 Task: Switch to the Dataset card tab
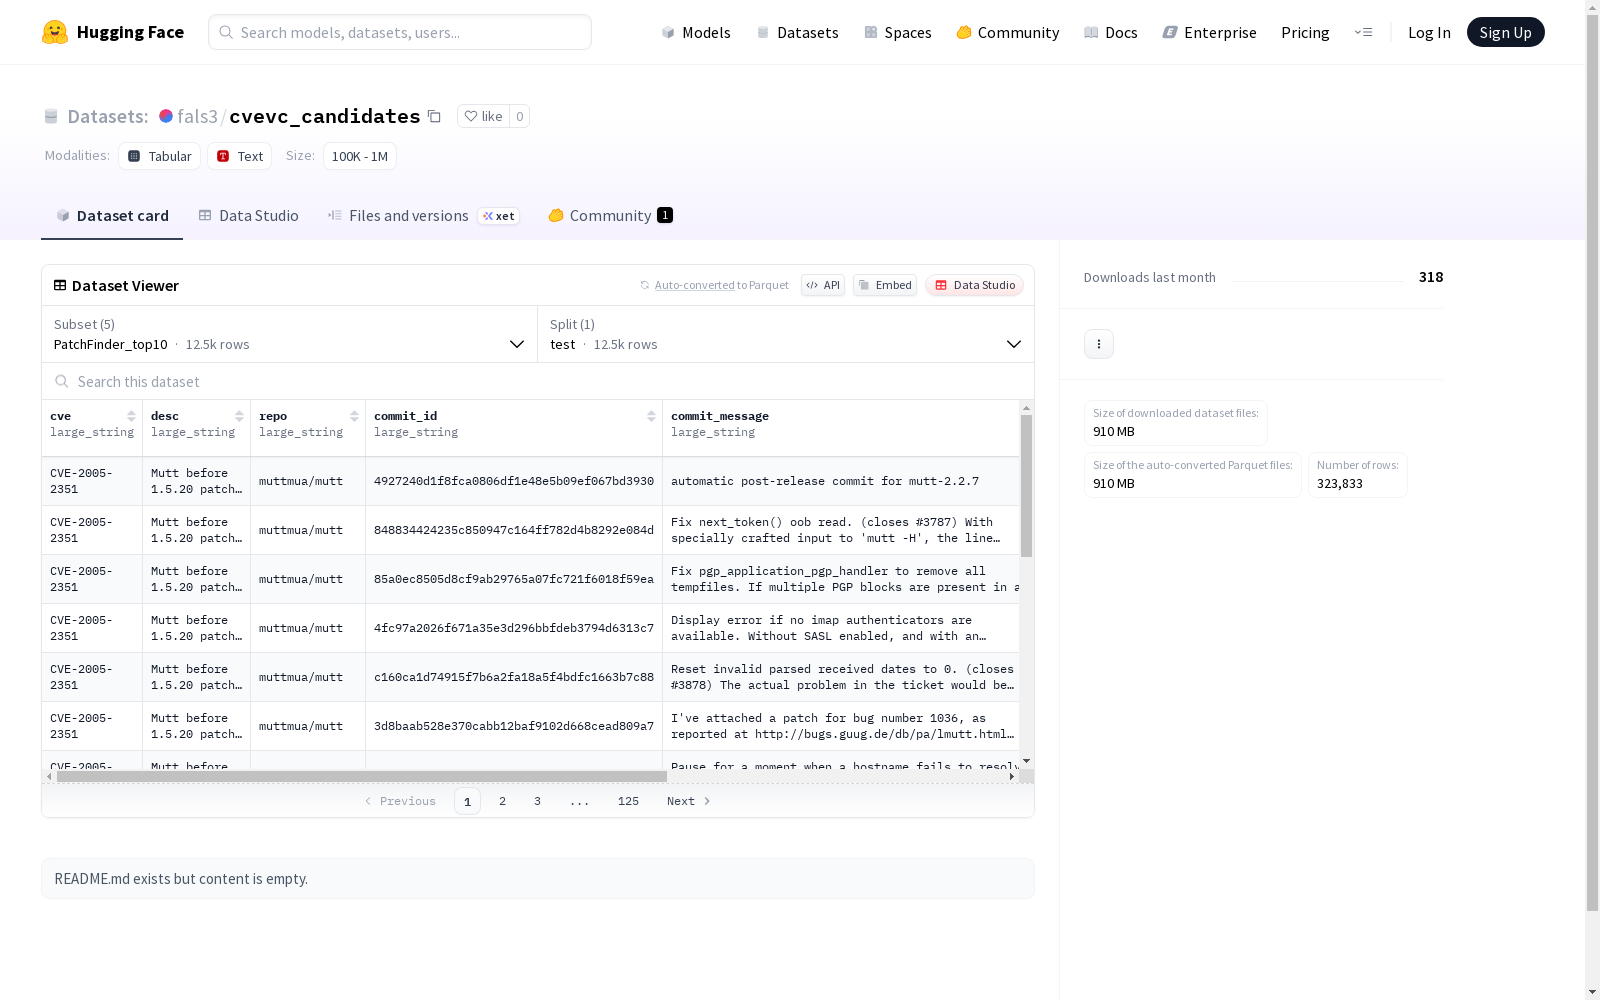(x=112, y=216)
